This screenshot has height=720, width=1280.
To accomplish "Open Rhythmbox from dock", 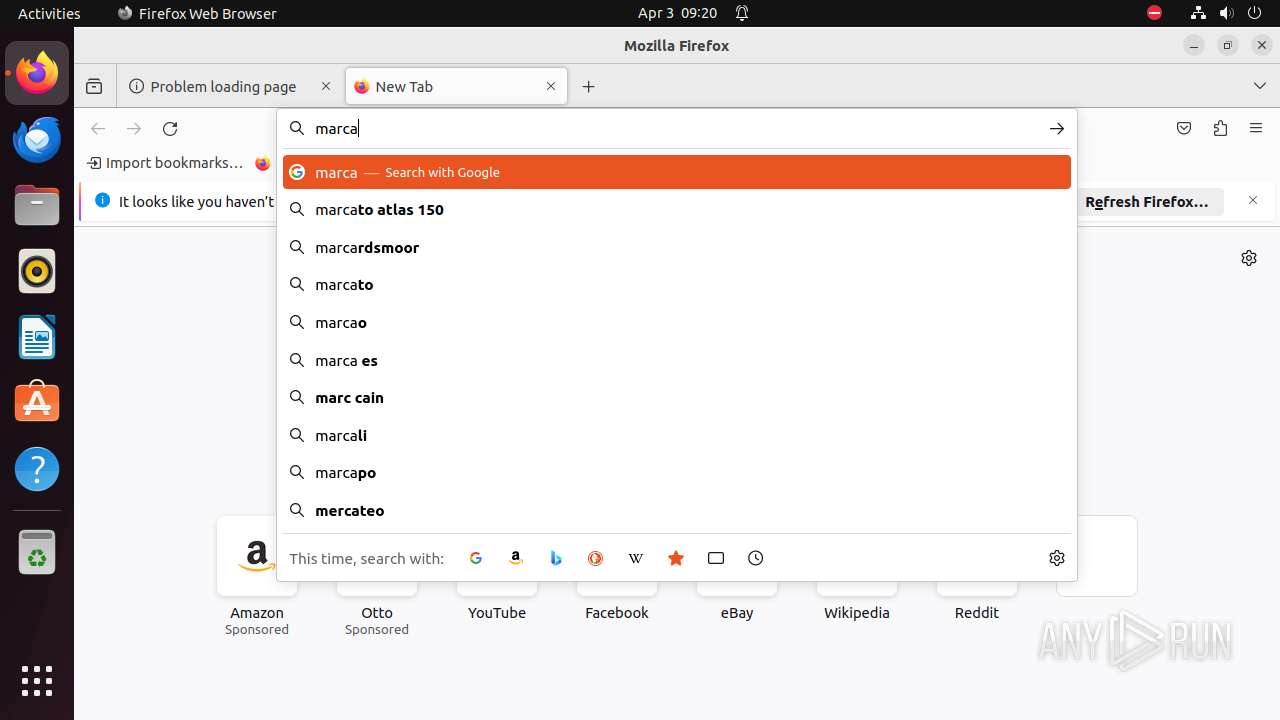I will [x=37, y=271].
